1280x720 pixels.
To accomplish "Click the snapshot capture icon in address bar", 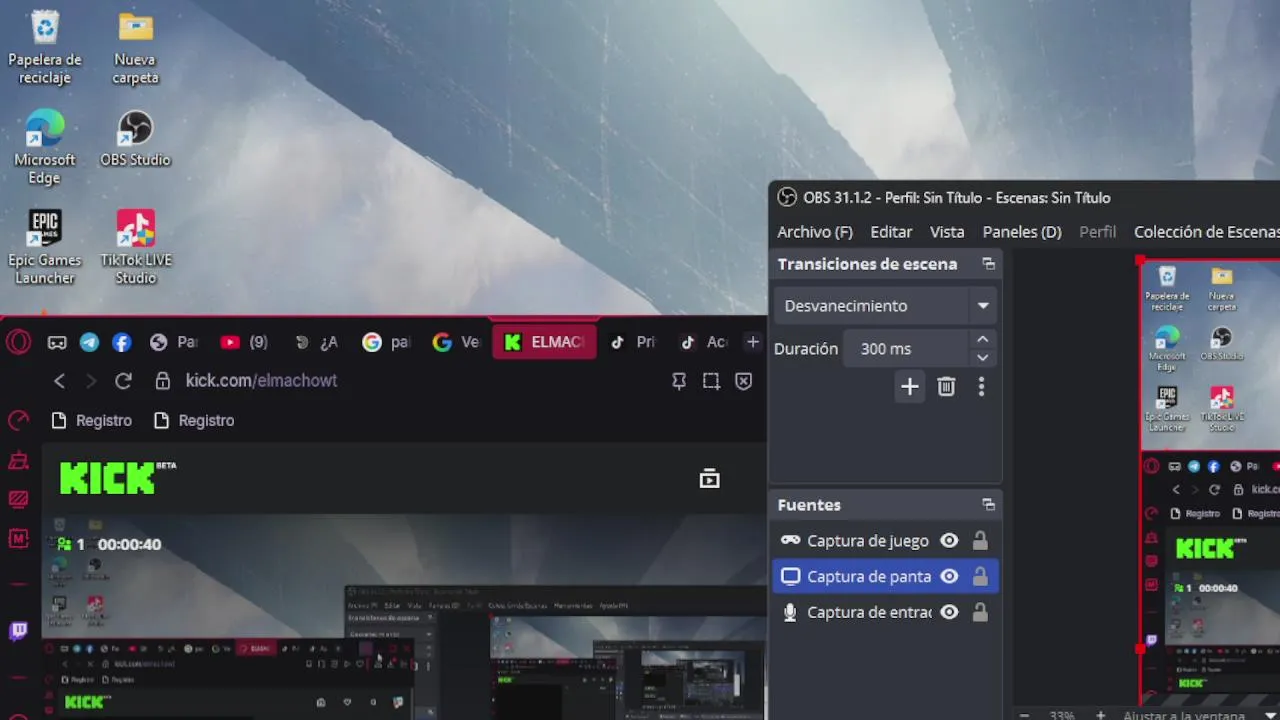I will click(711, 381).
